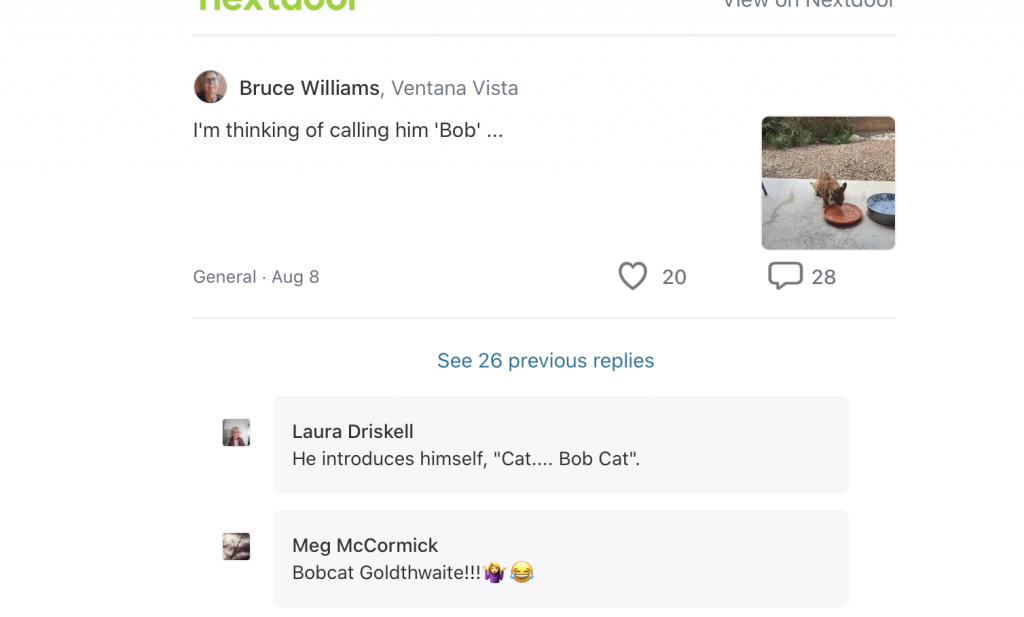The height and width of the screenshot is (617, 1024).
Task: Click the heart like icon
Action: coord(632,276)
